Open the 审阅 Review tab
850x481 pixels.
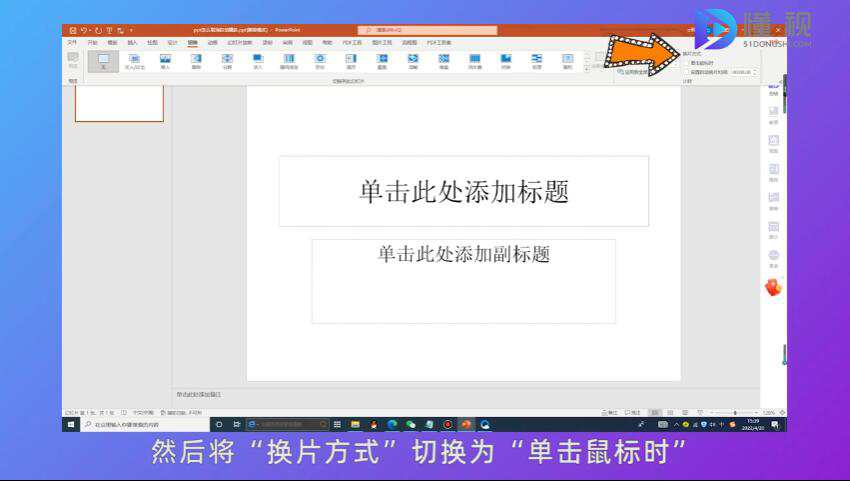pos(287,42)
